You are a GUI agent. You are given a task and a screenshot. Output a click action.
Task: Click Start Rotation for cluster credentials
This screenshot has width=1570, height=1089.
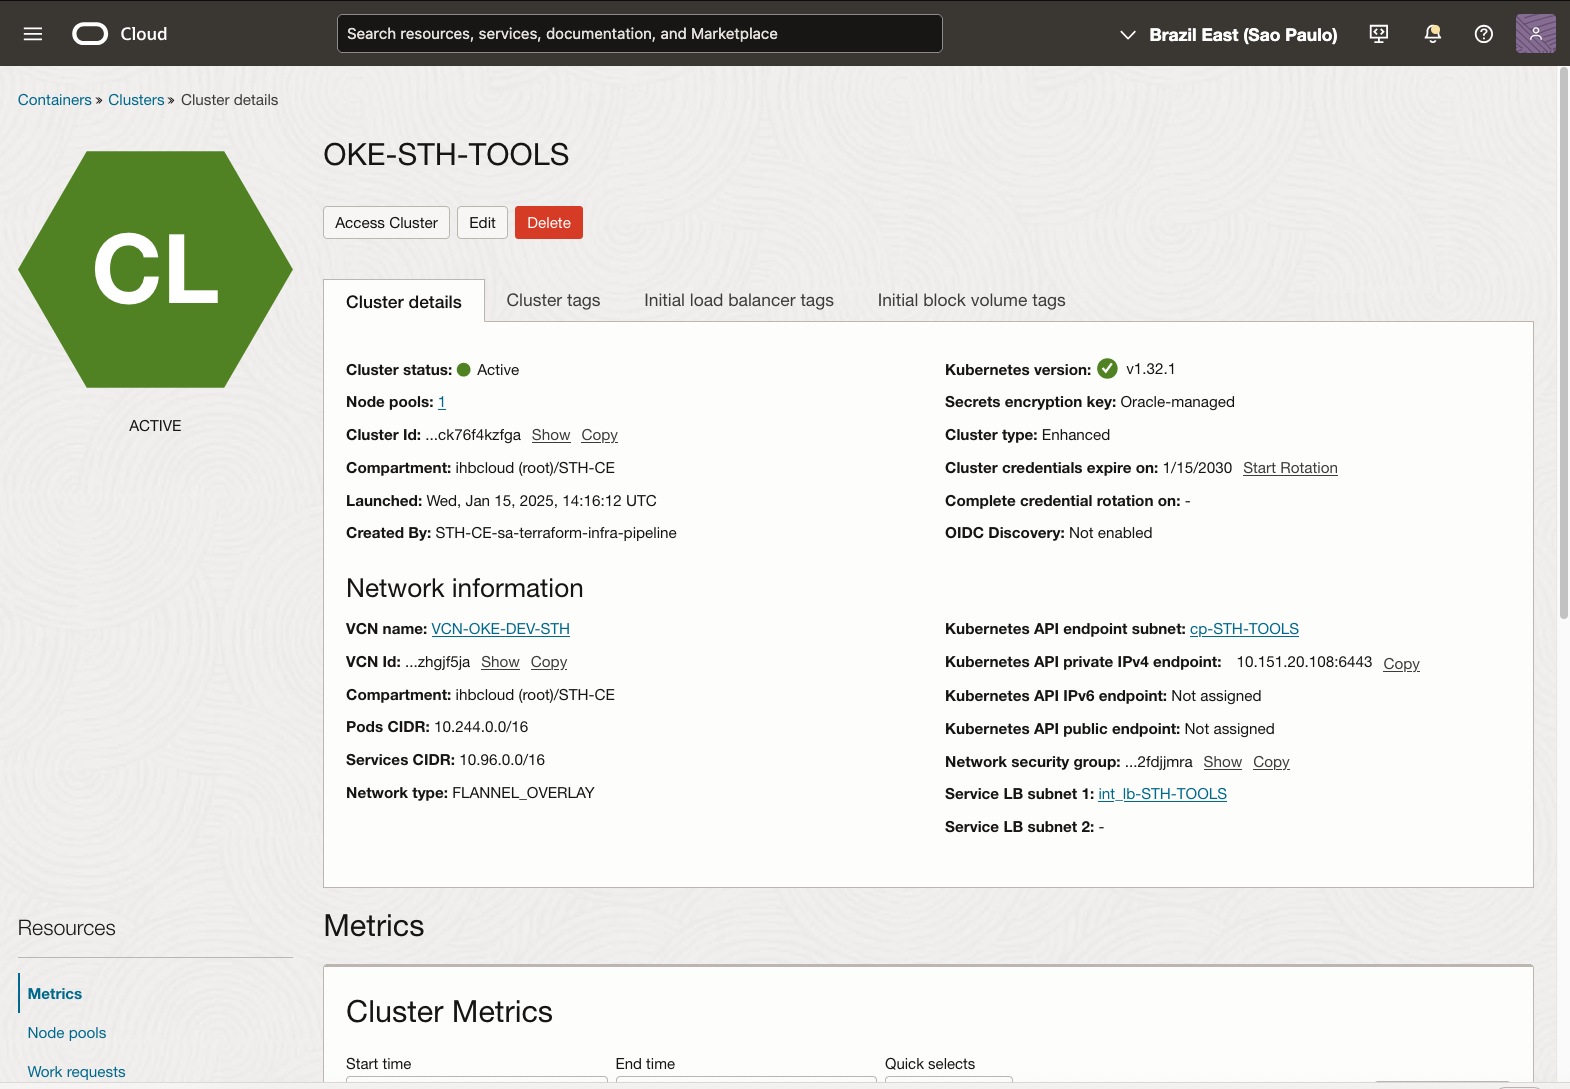[1290, 468]
